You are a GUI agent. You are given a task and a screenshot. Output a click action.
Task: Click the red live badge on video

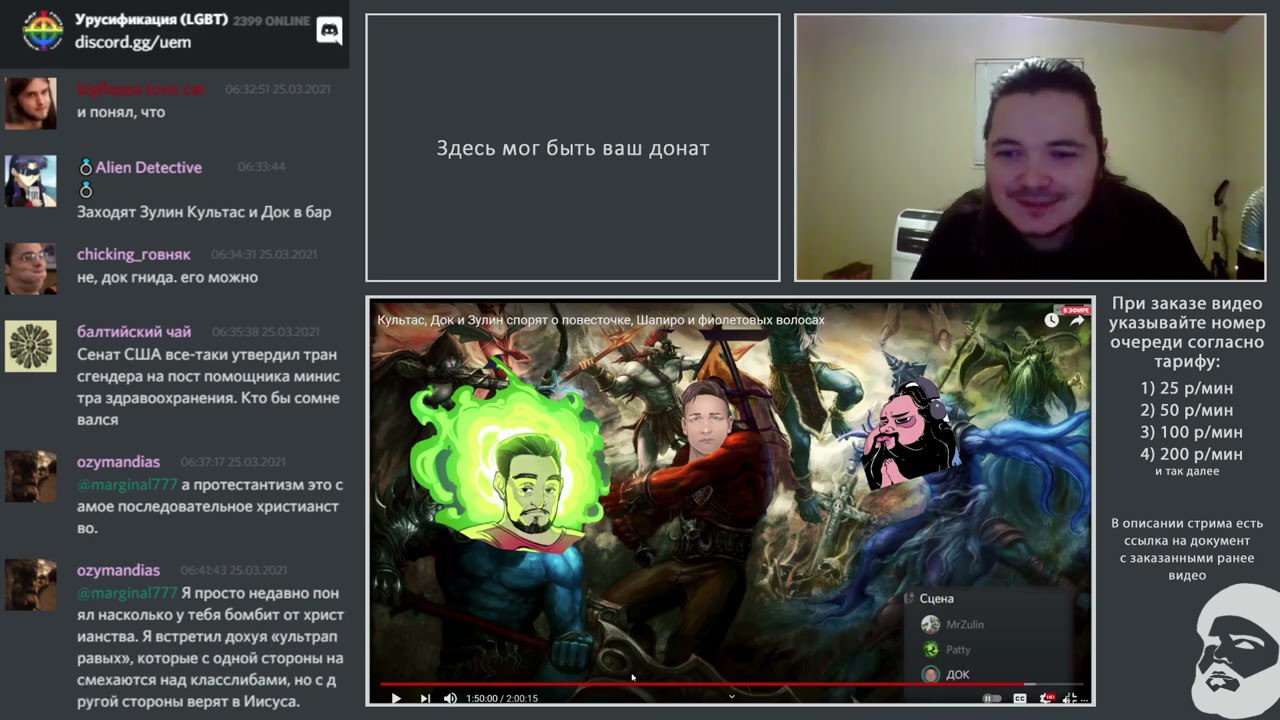(1075, 310)
